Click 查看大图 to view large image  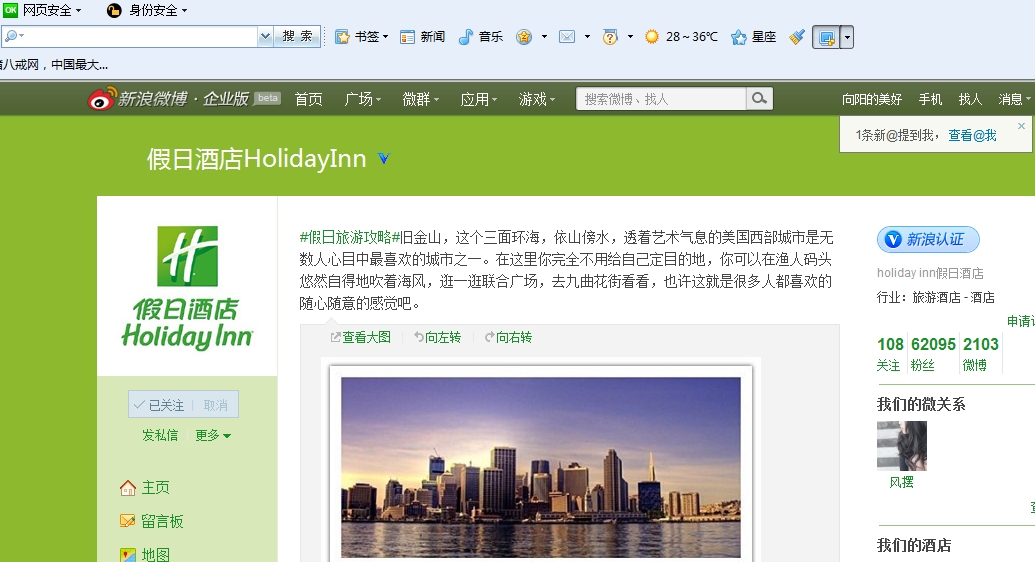point(360,337)
